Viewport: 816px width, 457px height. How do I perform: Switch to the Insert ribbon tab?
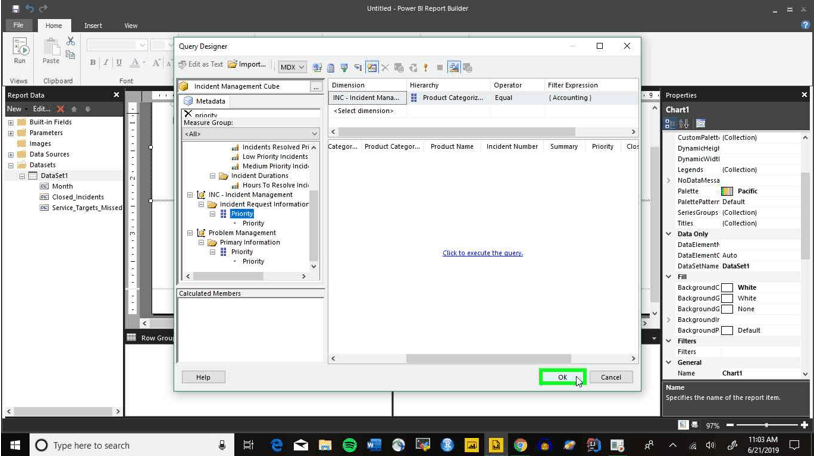[x=93, y=25]
